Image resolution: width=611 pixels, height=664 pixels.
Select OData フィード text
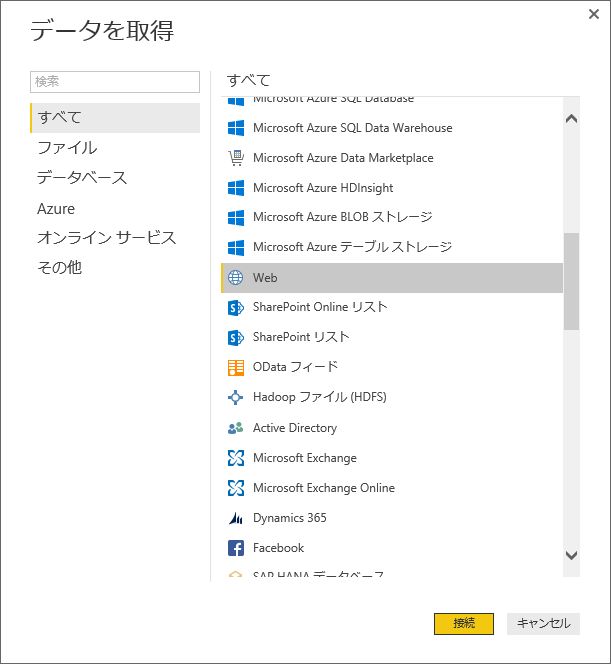pyautogui.click(x=295, y=367)
